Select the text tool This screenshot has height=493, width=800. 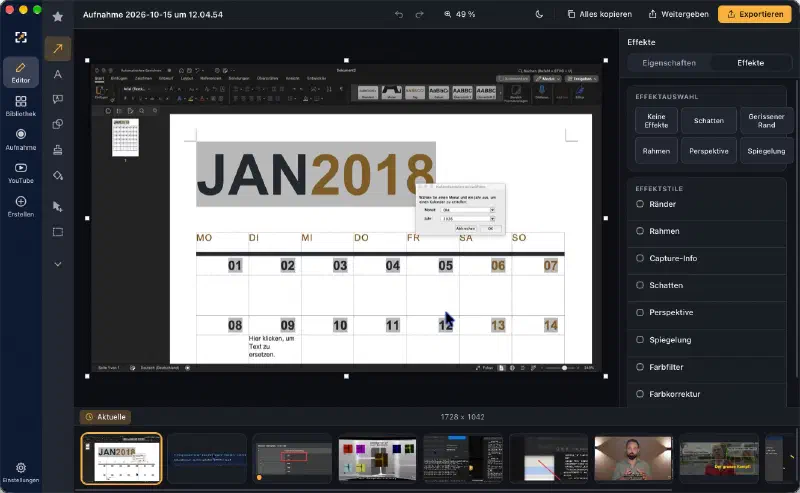[x=58, y=75]
